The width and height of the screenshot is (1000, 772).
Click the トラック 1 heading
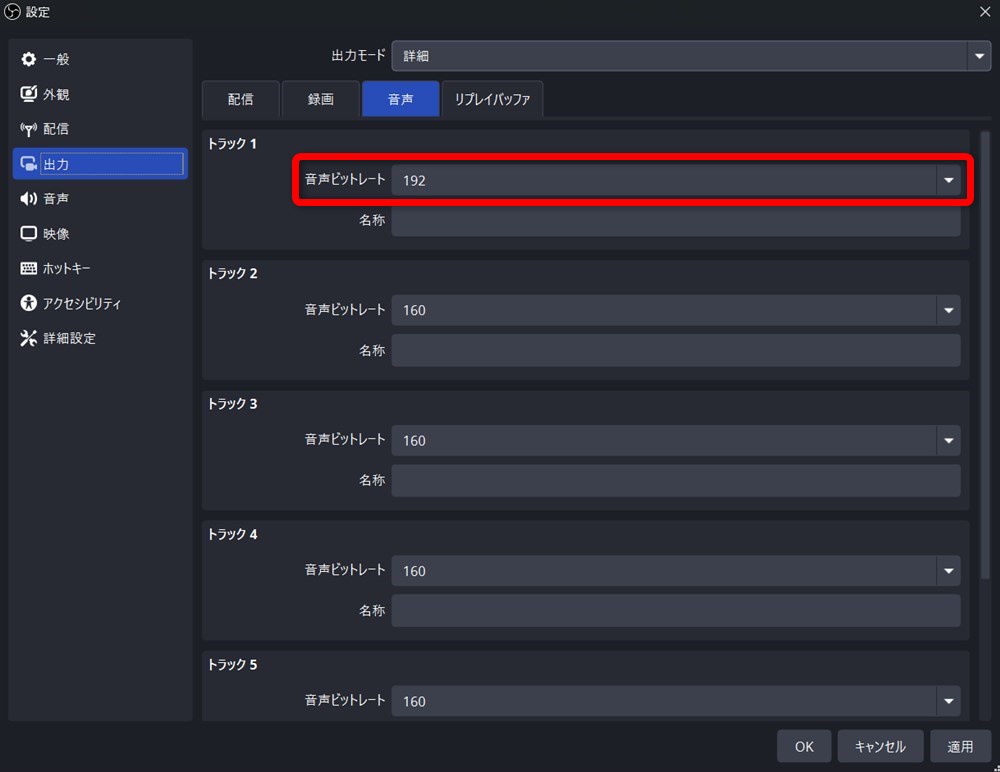click(232, 144)
